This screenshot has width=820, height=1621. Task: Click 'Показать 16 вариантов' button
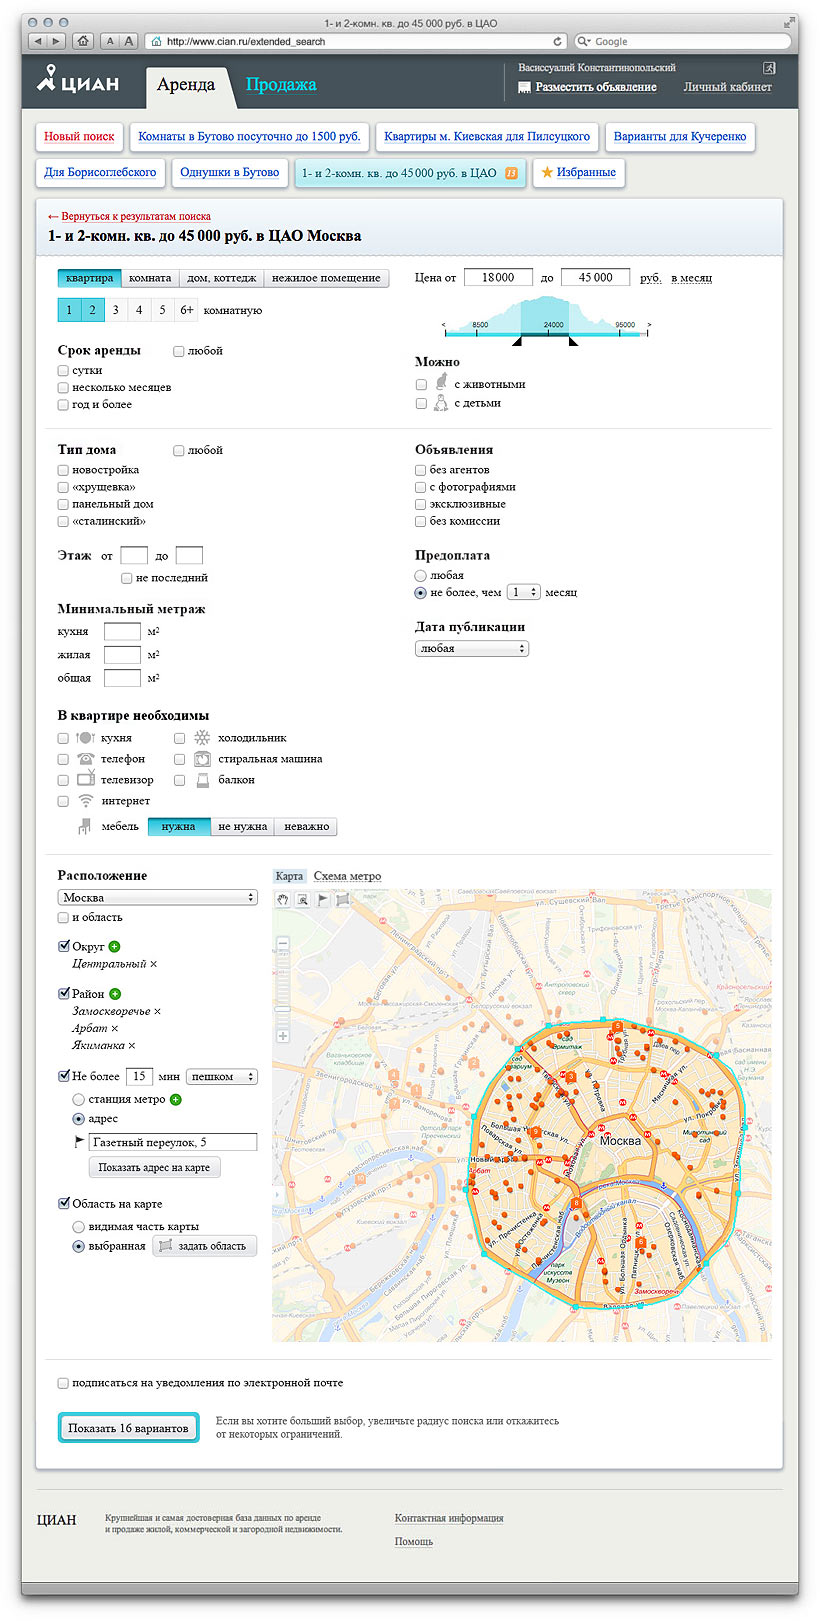[128, 1428]
